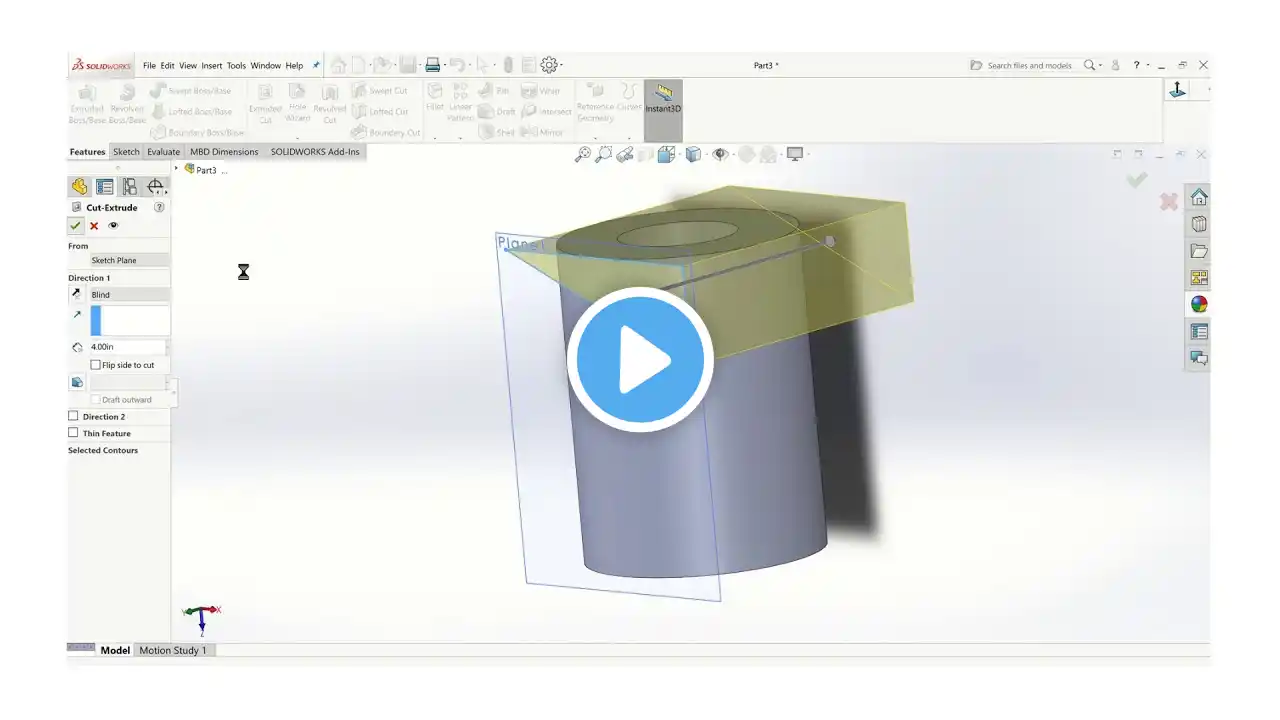
Task: Toggle detailed preview eye icon in Cut-Extrude panel
Action: click(113, 226)
